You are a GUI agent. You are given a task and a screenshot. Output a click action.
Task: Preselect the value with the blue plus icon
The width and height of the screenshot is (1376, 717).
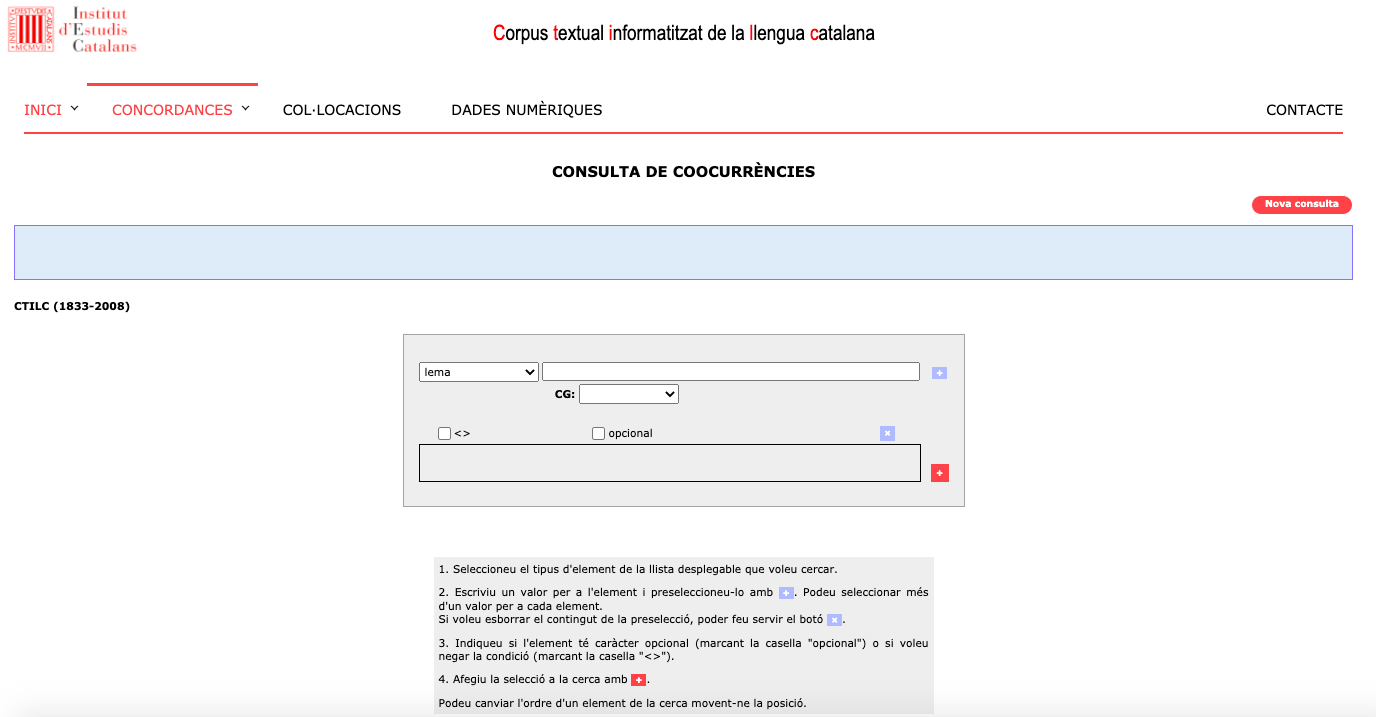pyautogui.click(x=938, y=371)
